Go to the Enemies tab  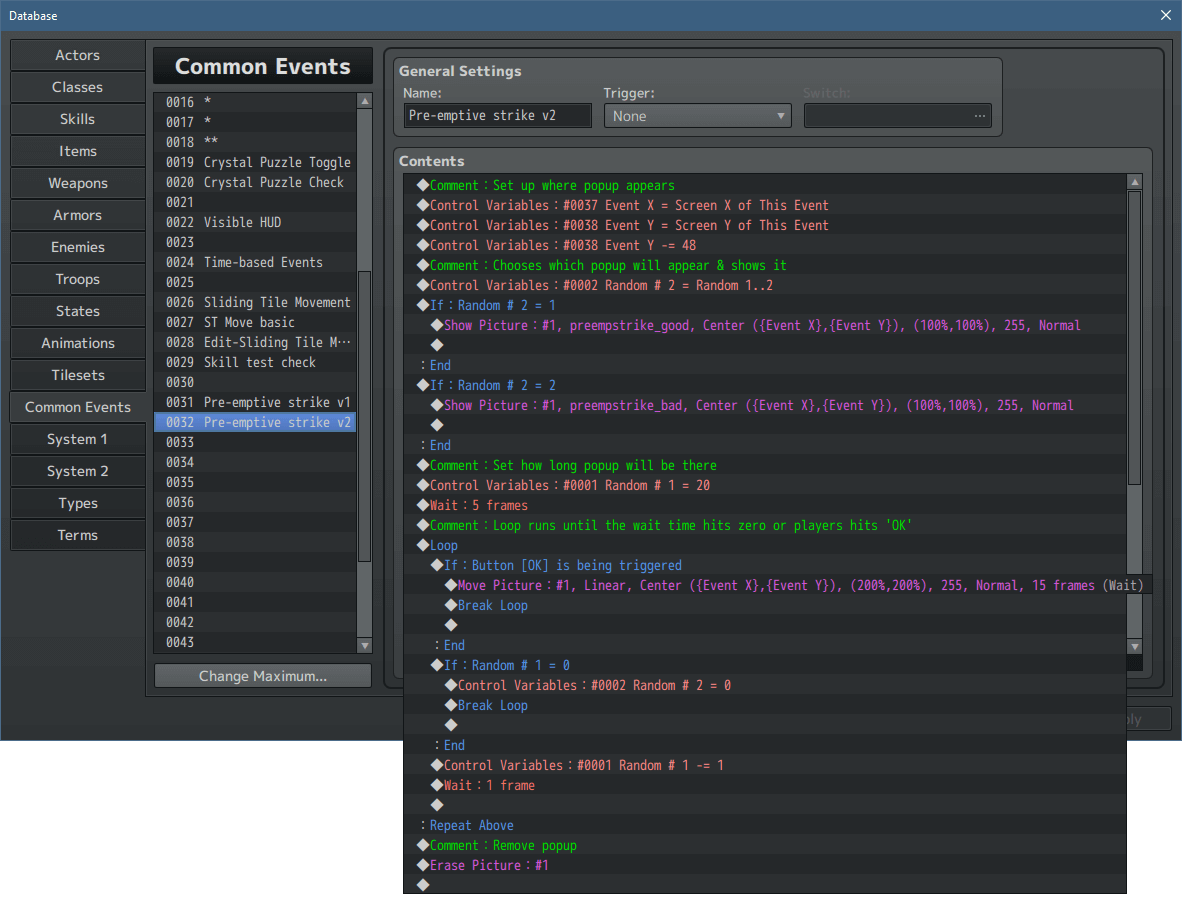point(78,247)
